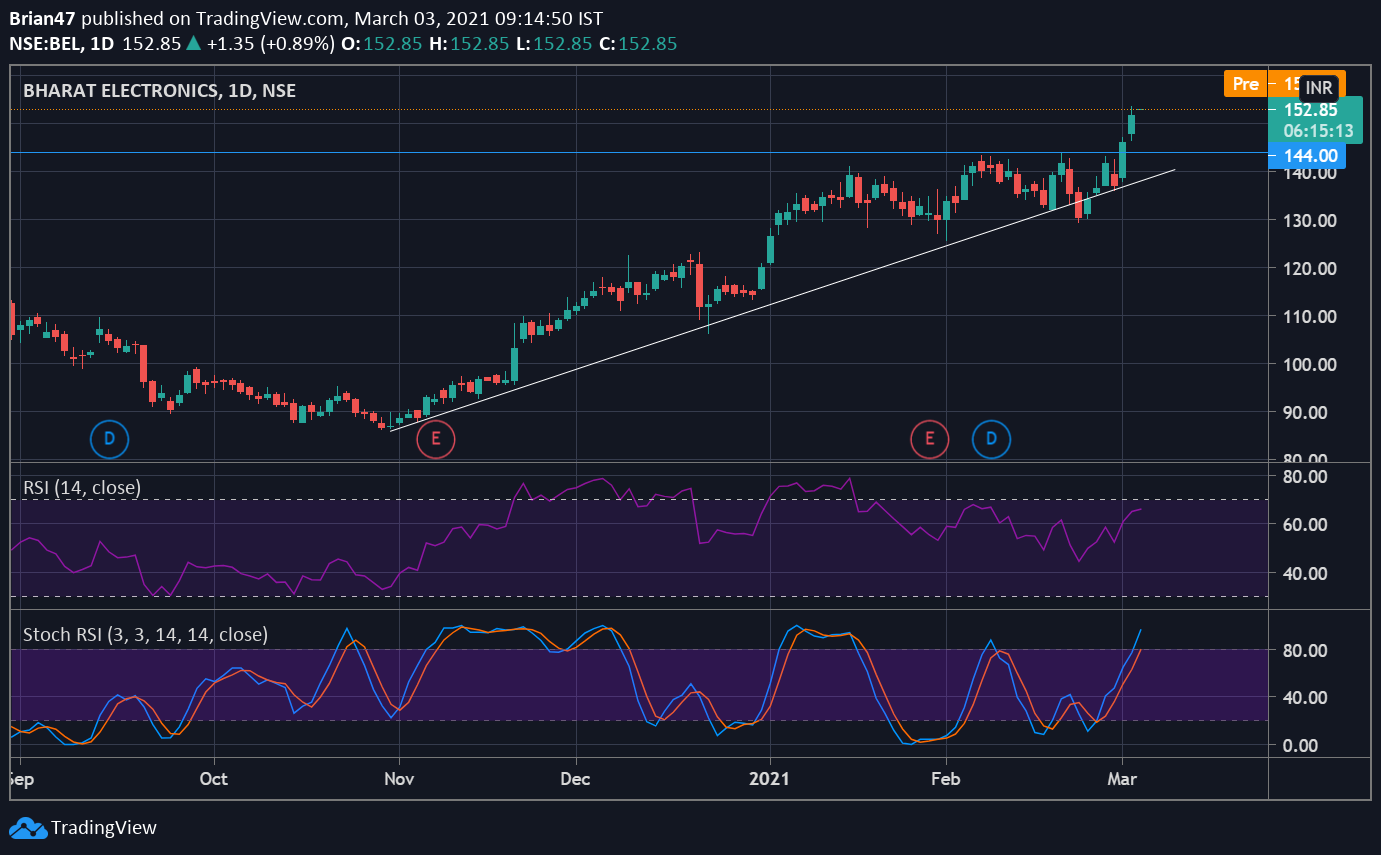
Task: Click the 110.00 price axis label
Action: [x=1310, y=317]
